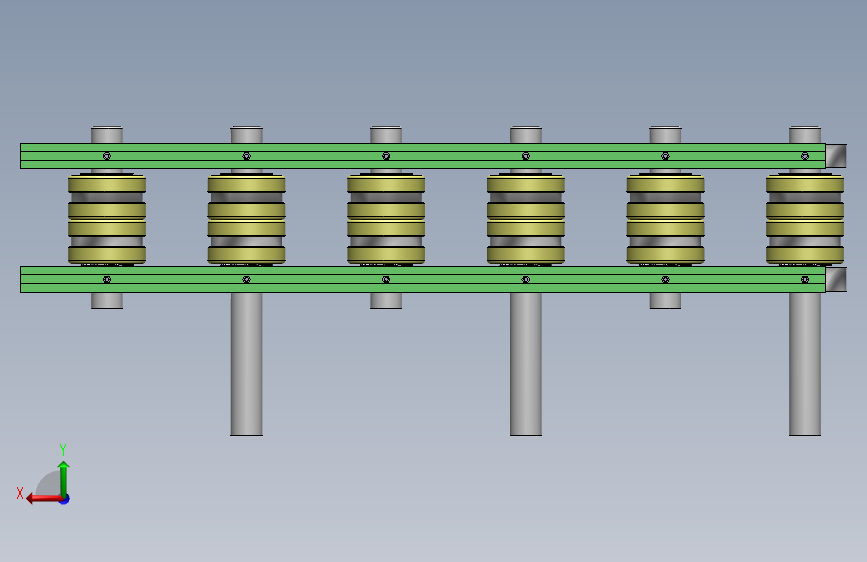The width and height of the screenshot is (867, 562).
Task: Click the blue Z axis dot at triad origin
Action: [65, 499]
